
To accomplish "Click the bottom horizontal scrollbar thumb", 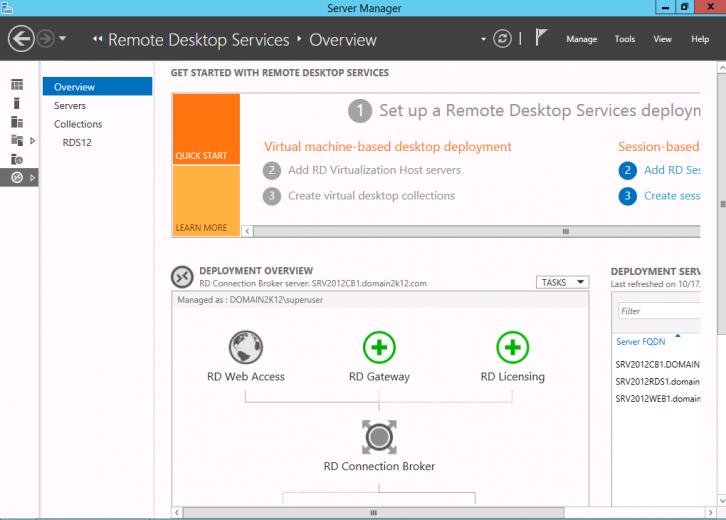I will coord(374,513).
